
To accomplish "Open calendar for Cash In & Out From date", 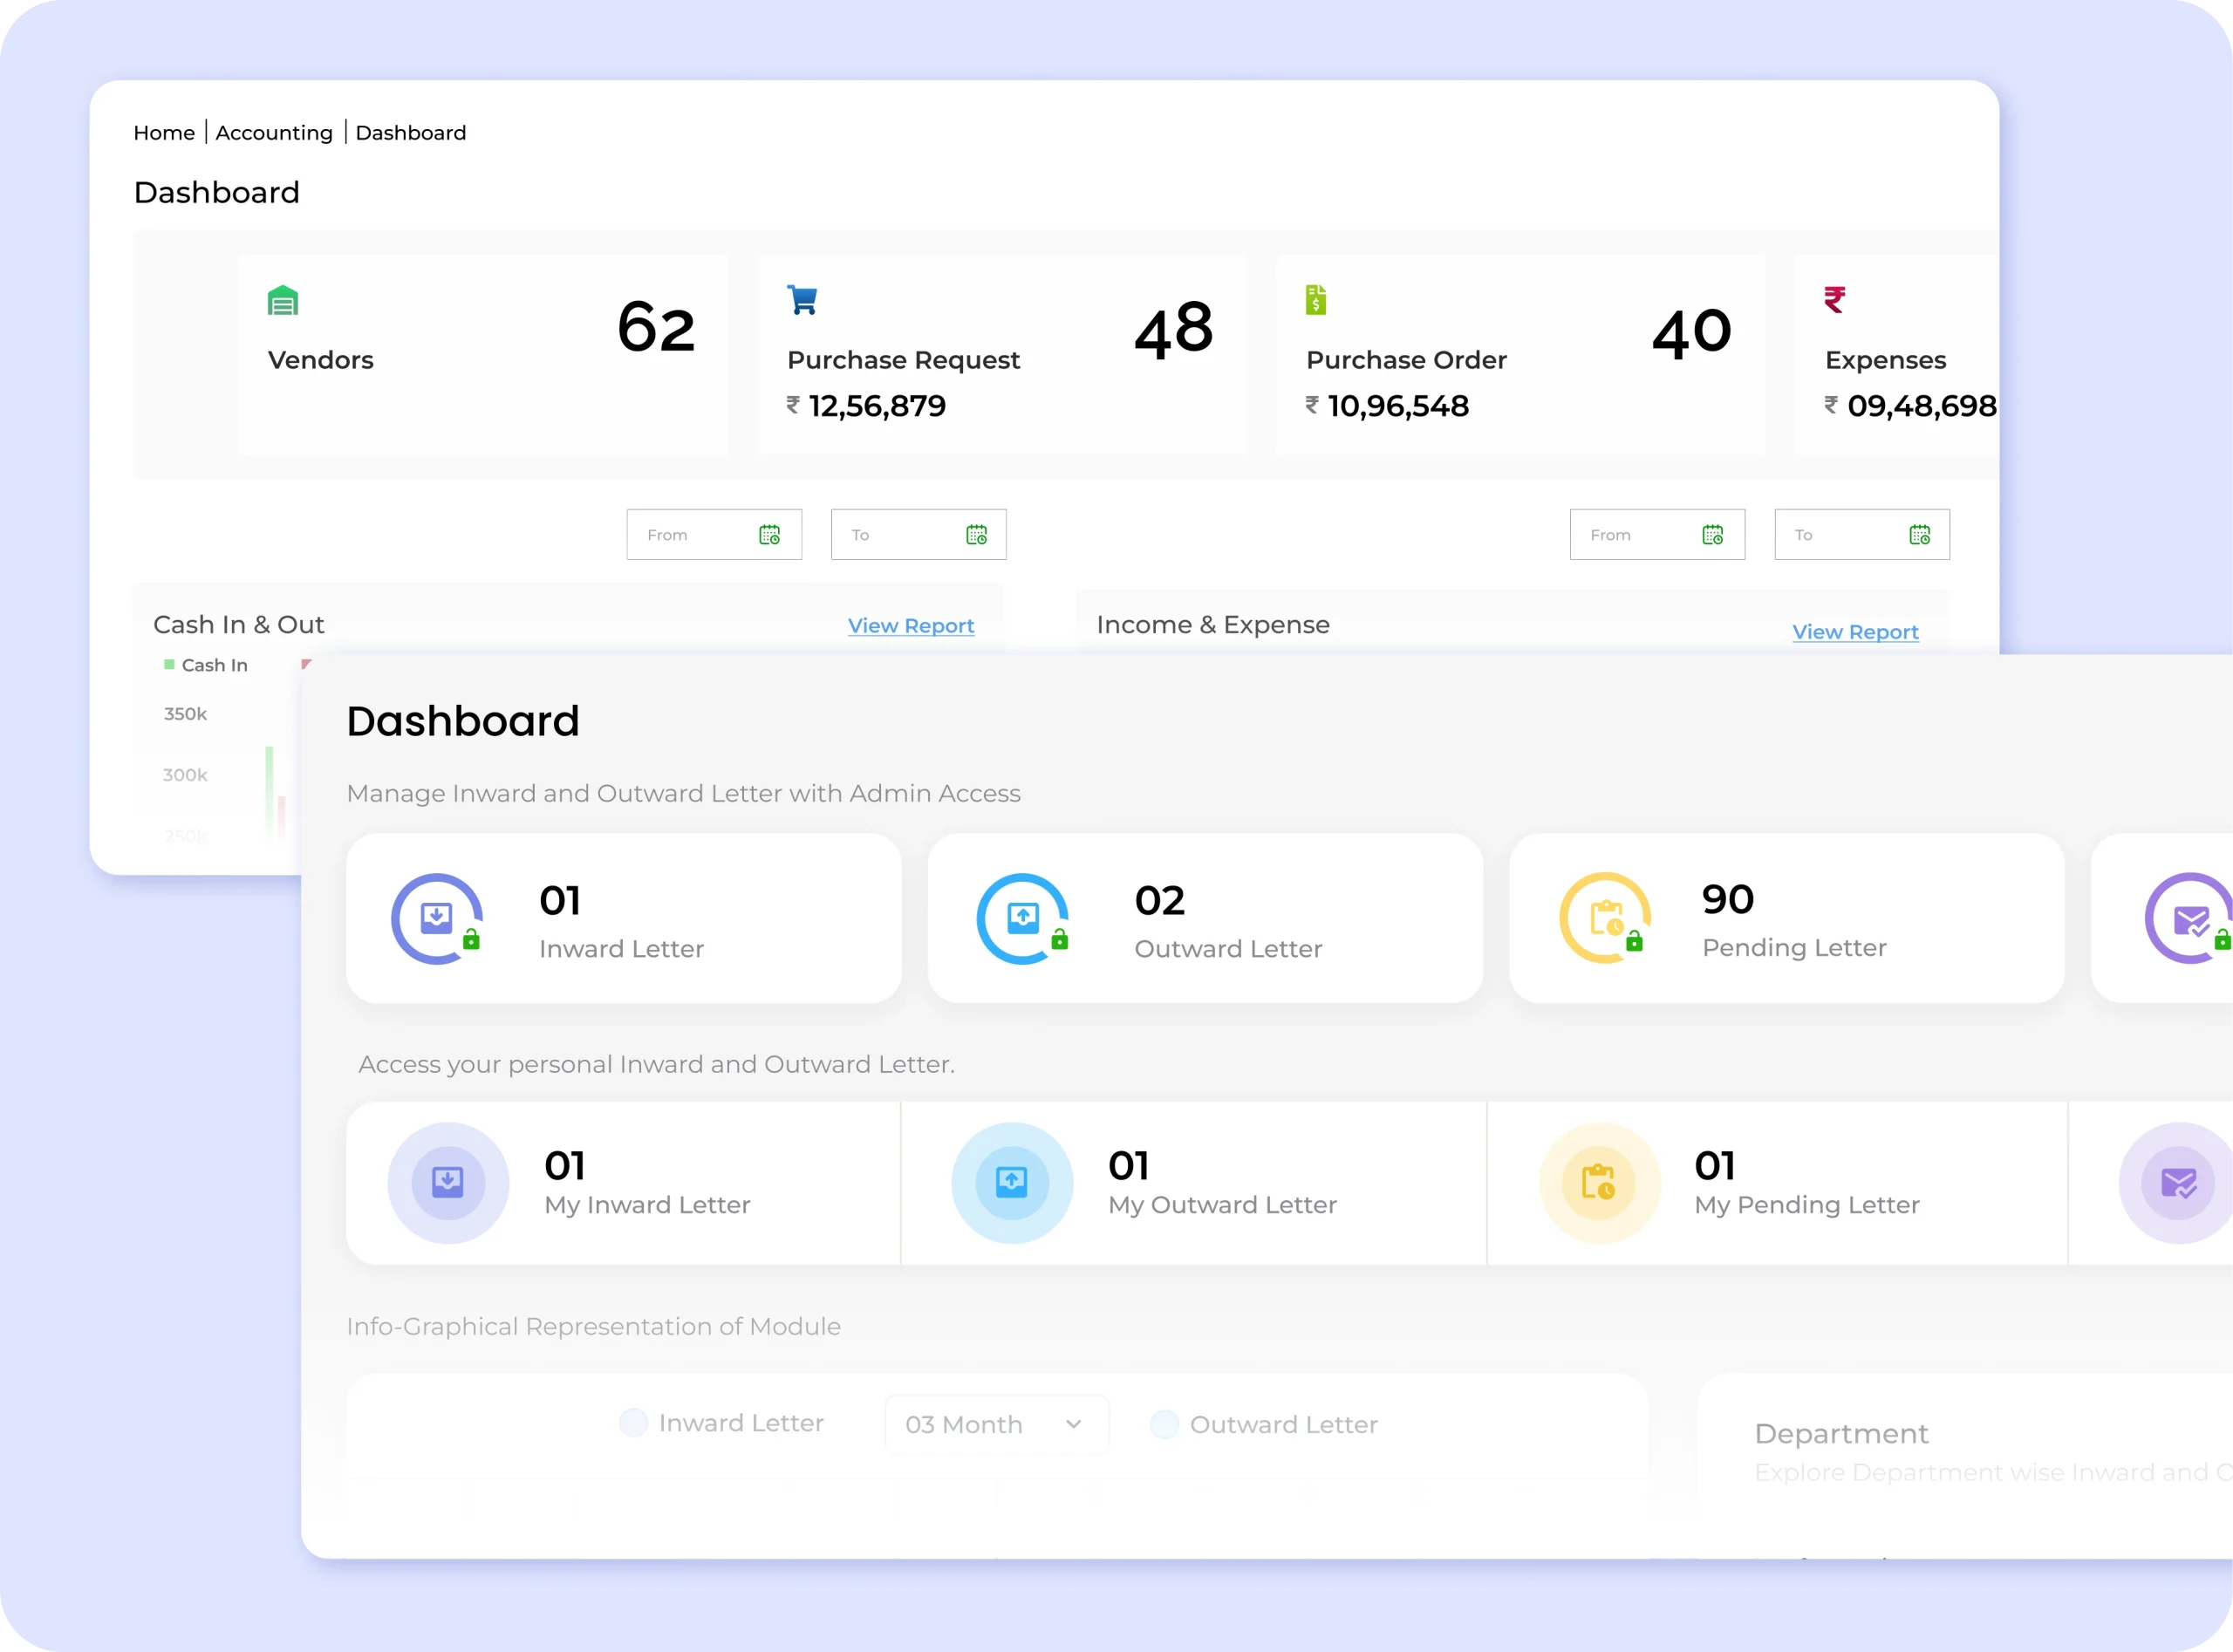I will click(x=769, y=535).
